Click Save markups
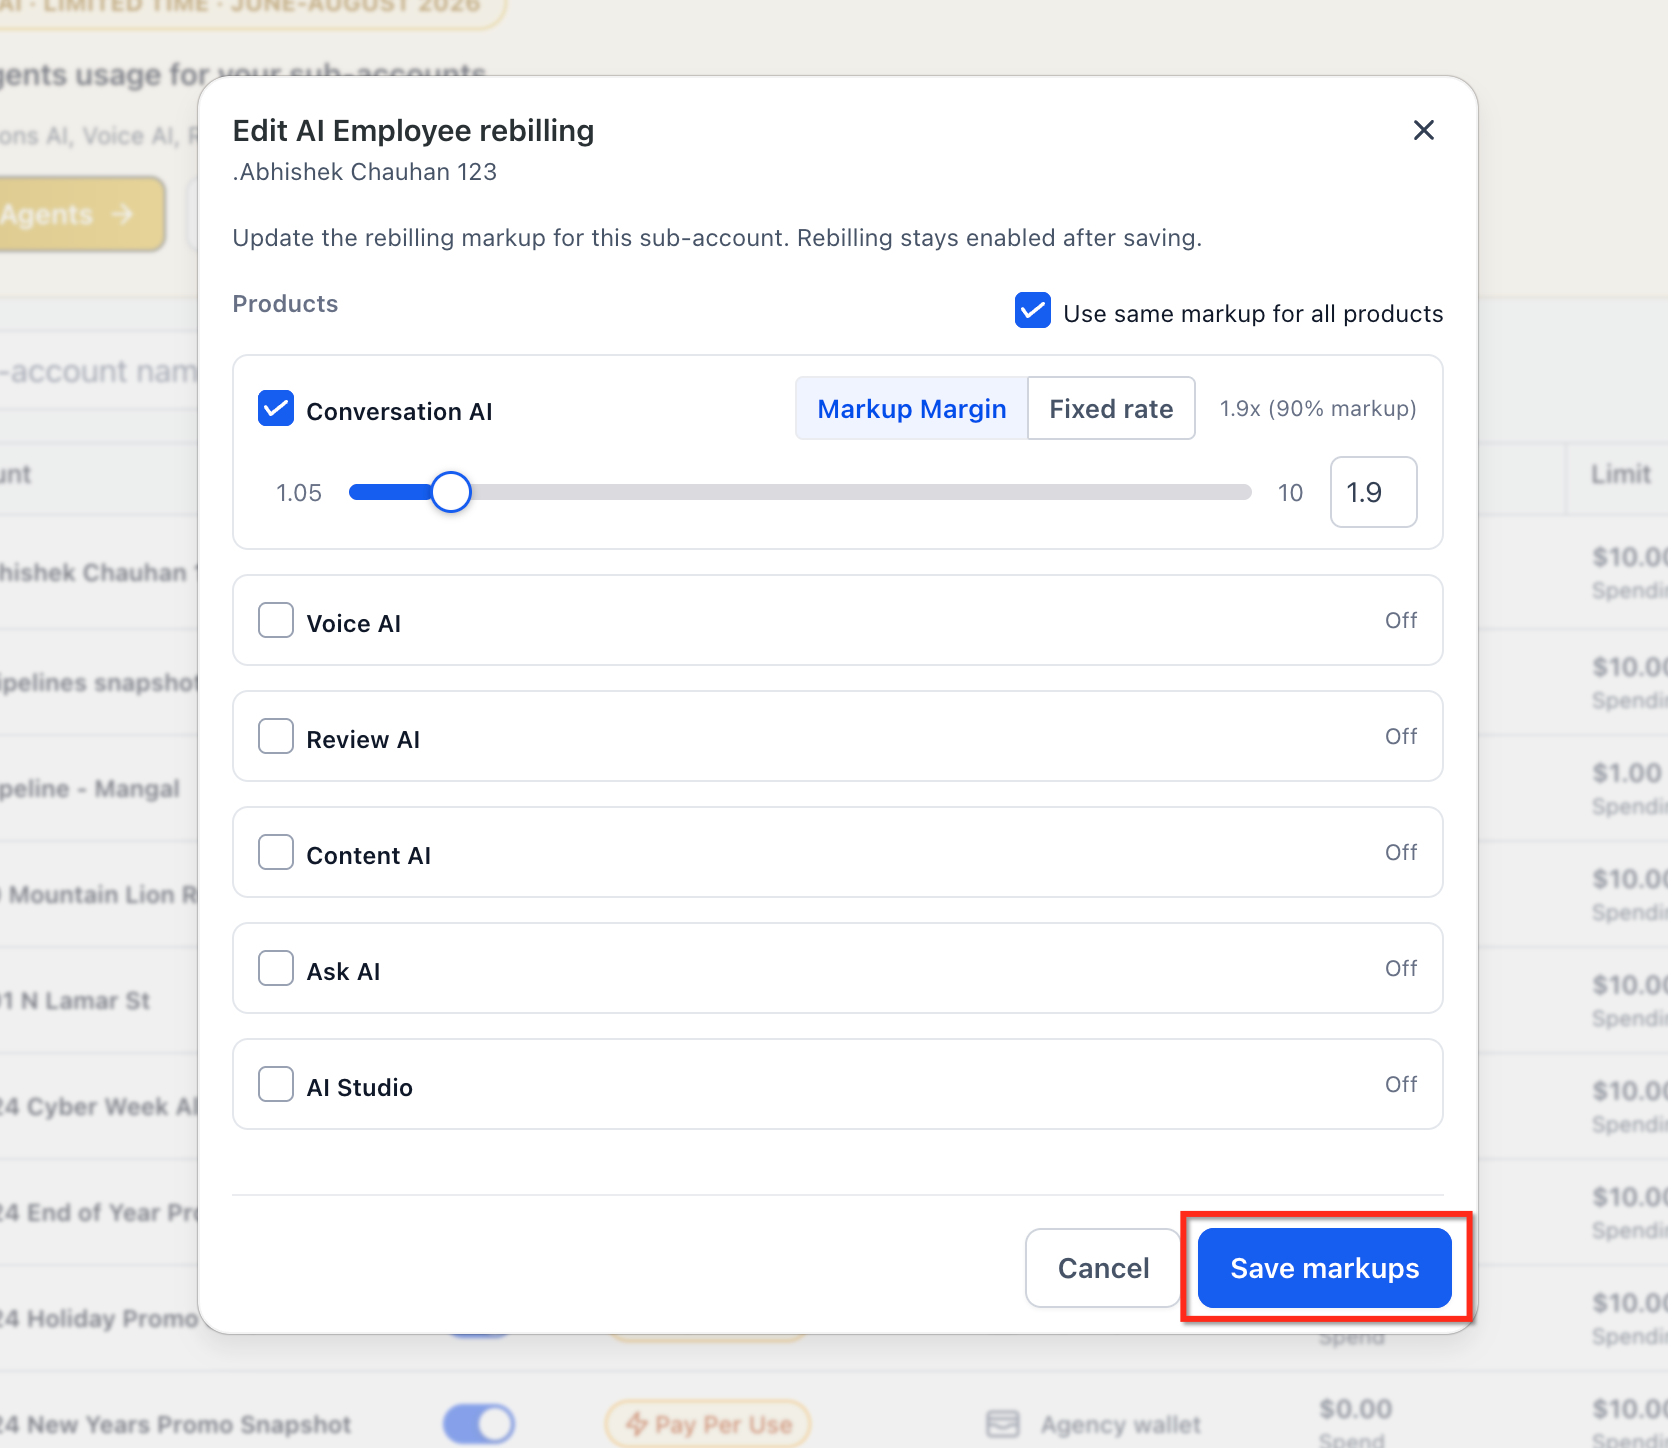This screenshot has width=1668, height=1448. [x=1324, y=1268]
